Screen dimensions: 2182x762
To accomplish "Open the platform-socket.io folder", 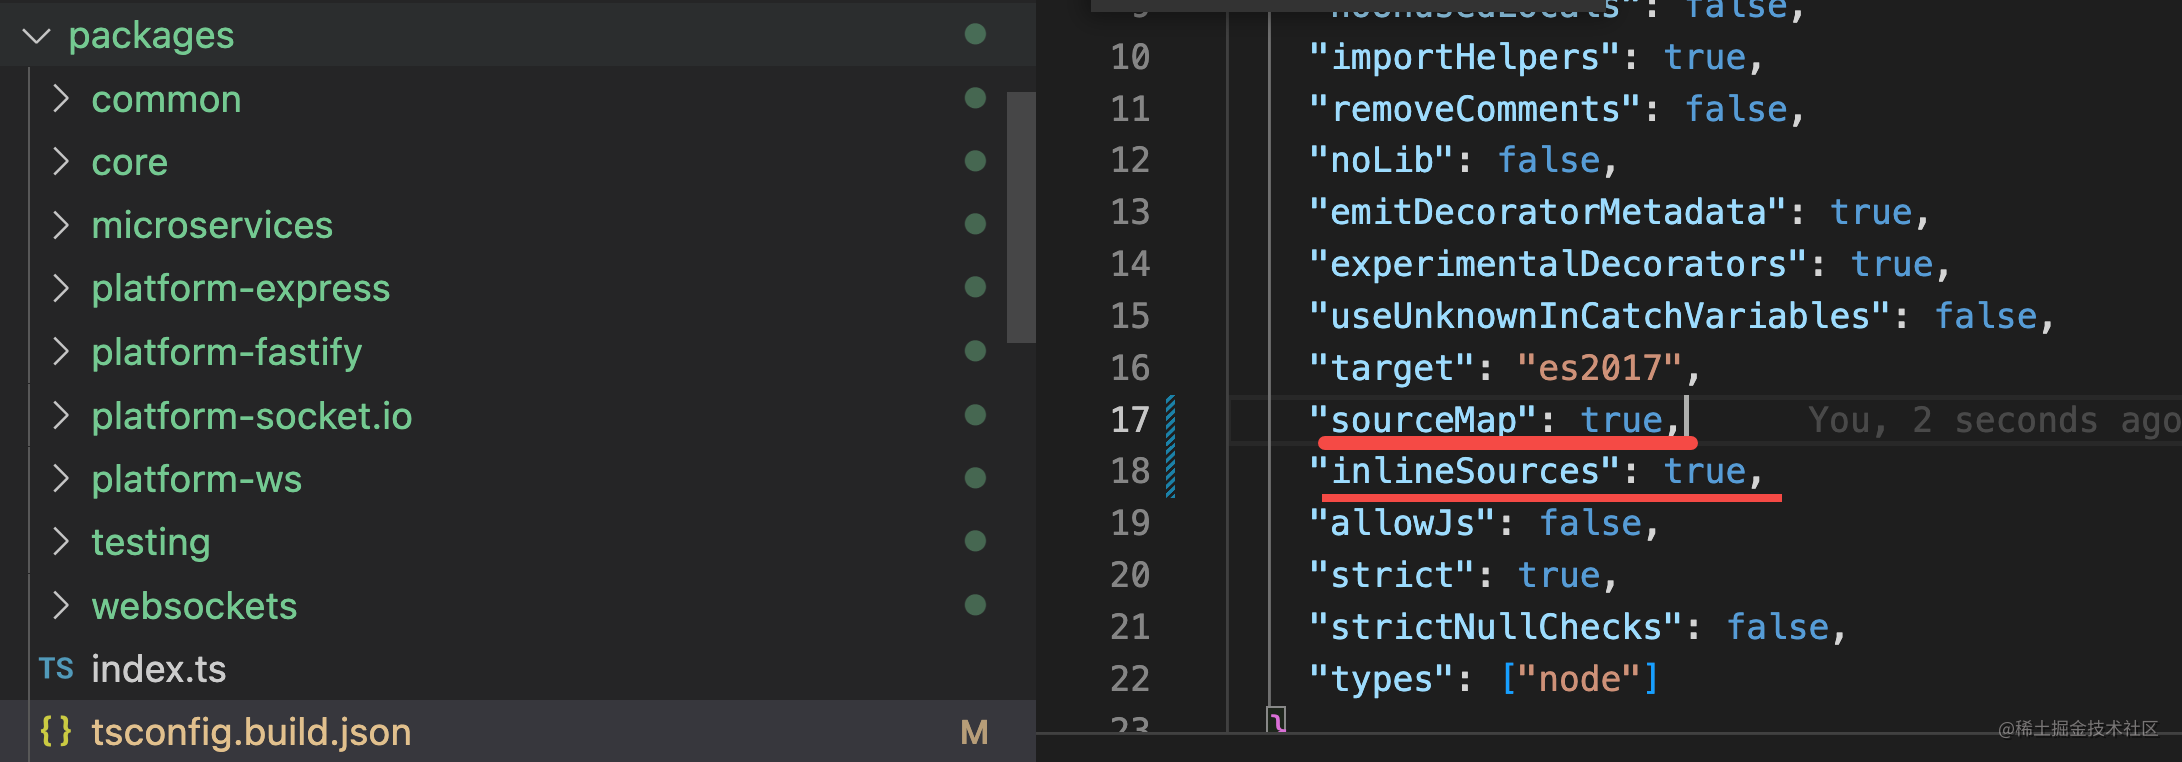I will click(251, 416).
